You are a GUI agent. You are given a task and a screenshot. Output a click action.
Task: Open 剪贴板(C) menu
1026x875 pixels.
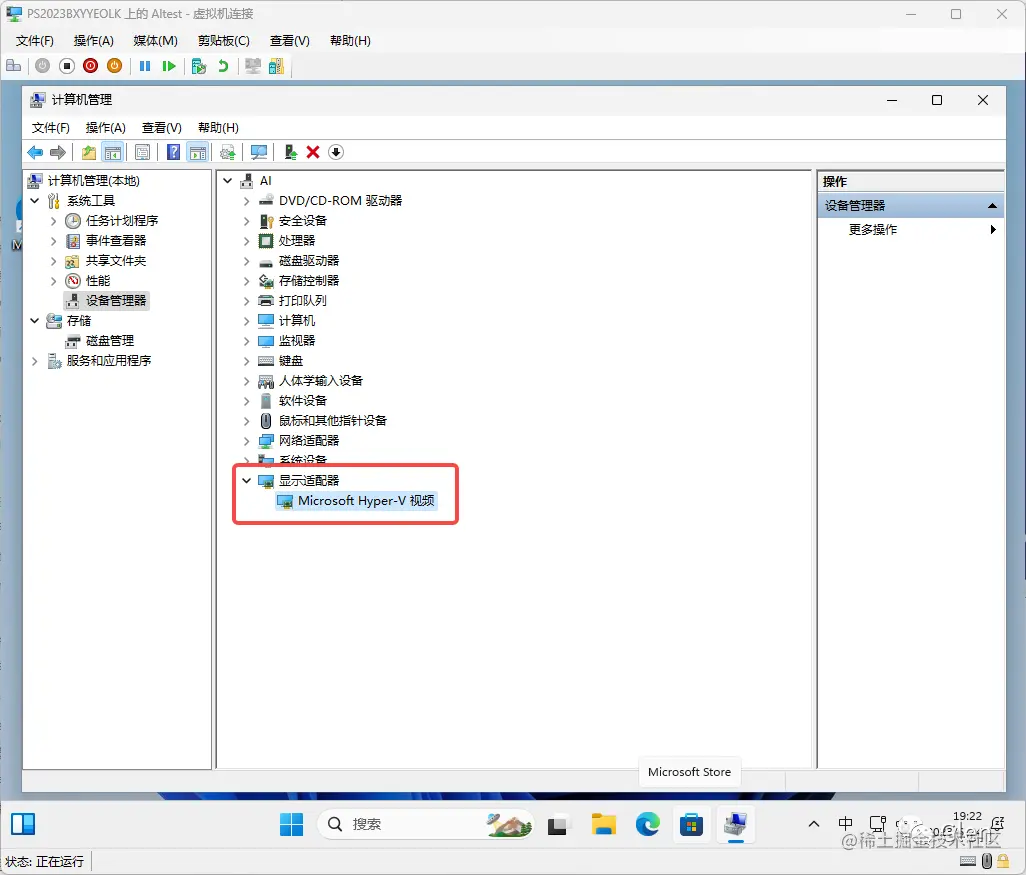pos(224,41)
